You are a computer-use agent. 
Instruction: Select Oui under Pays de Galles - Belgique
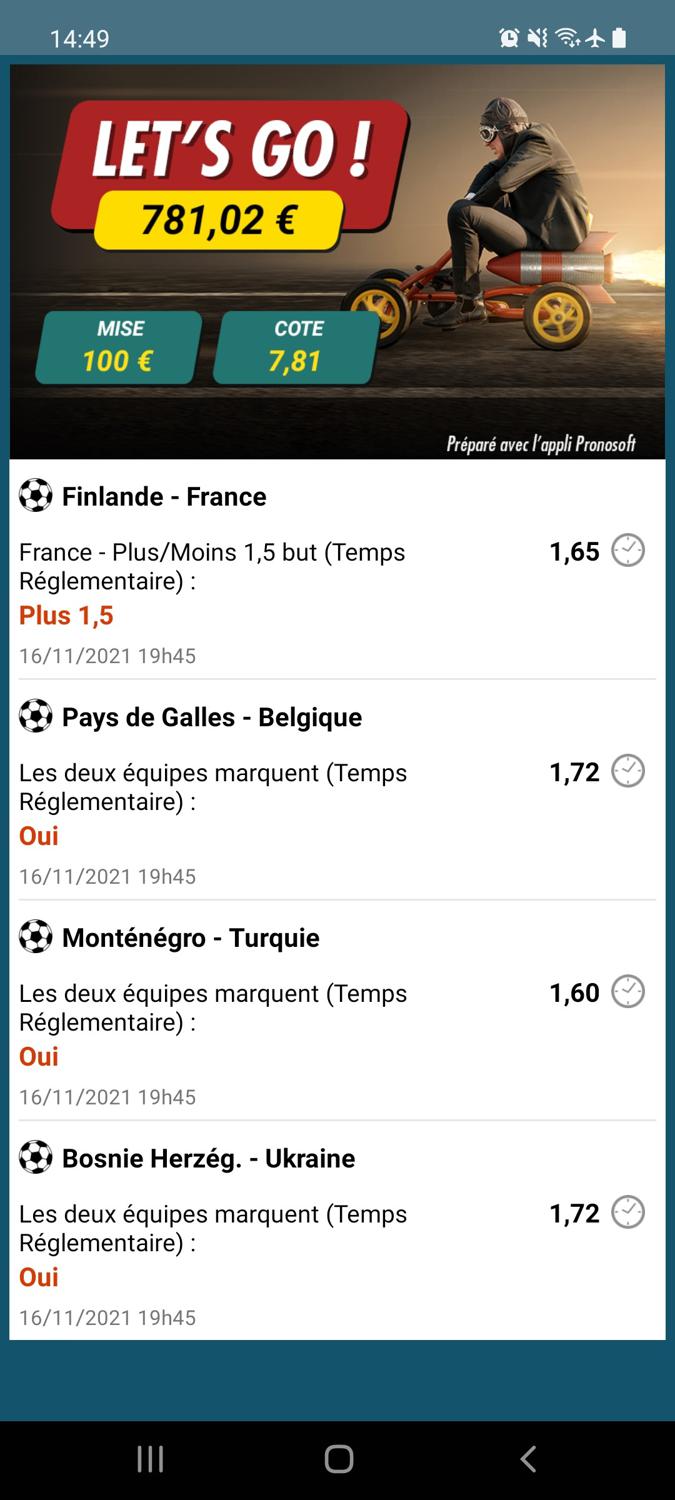coord(39,836)
